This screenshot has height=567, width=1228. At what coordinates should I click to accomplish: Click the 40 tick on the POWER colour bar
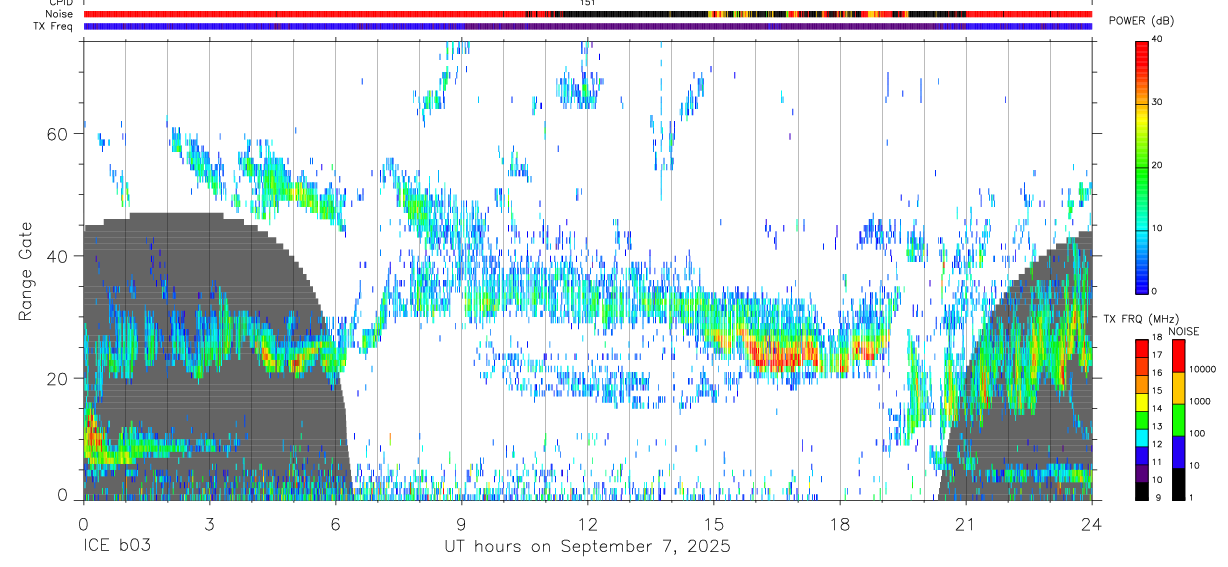click(x=1159, y=39)
